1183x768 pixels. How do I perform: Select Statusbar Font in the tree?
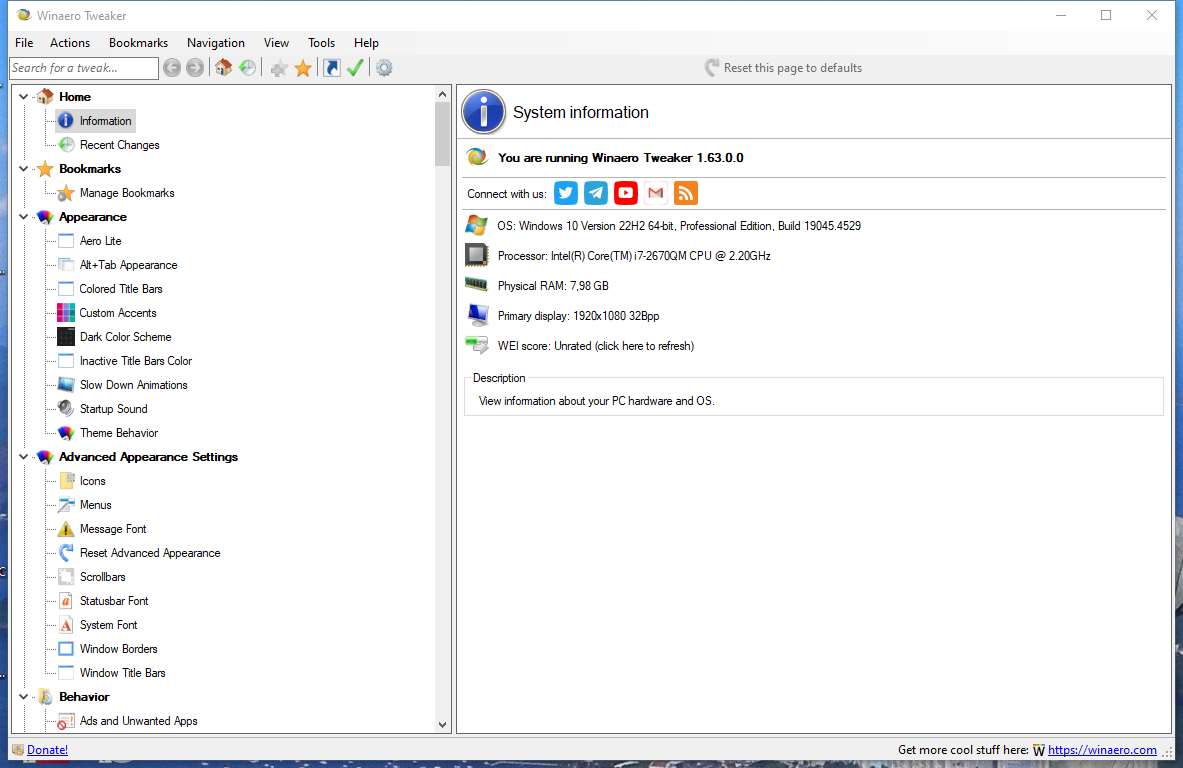(114, 601)
